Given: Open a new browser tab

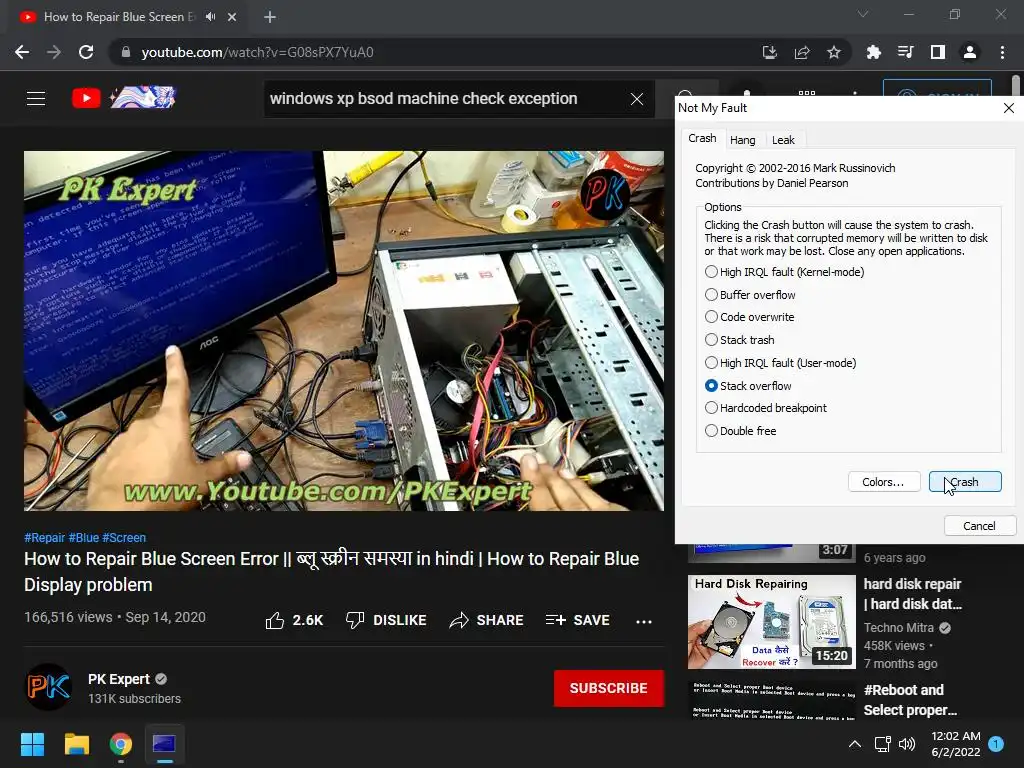Looking at the screenshot, I should (270, 17).
